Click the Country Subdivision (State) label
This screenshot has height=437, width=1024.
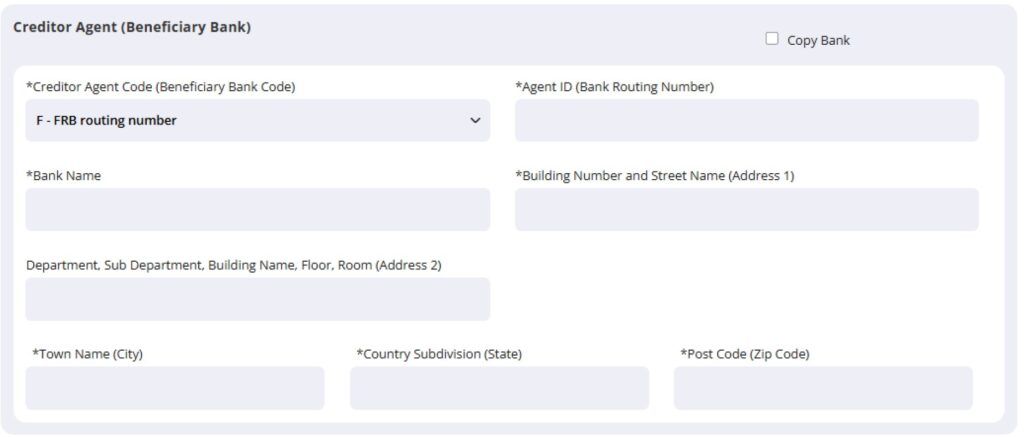439,354
